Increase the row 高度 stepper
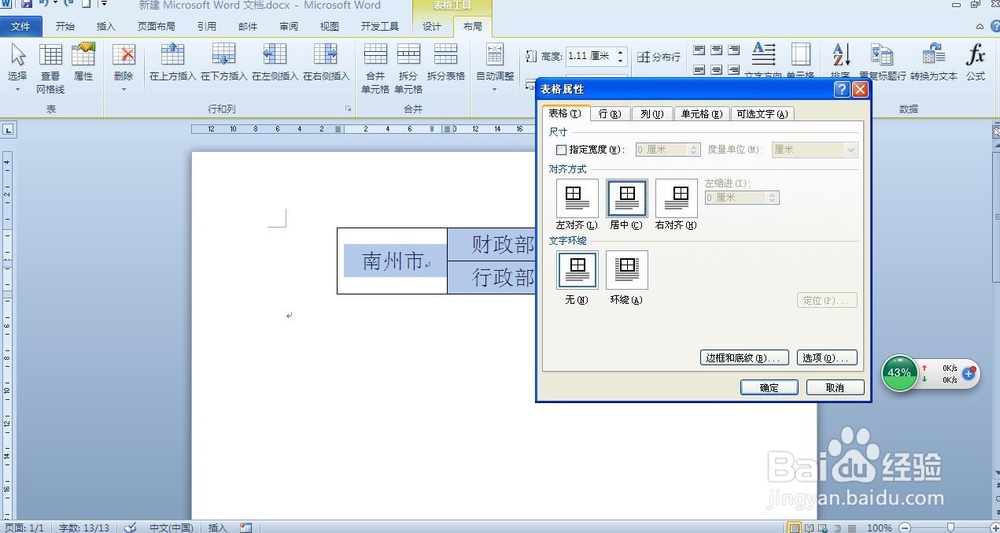 coord(621,52)
